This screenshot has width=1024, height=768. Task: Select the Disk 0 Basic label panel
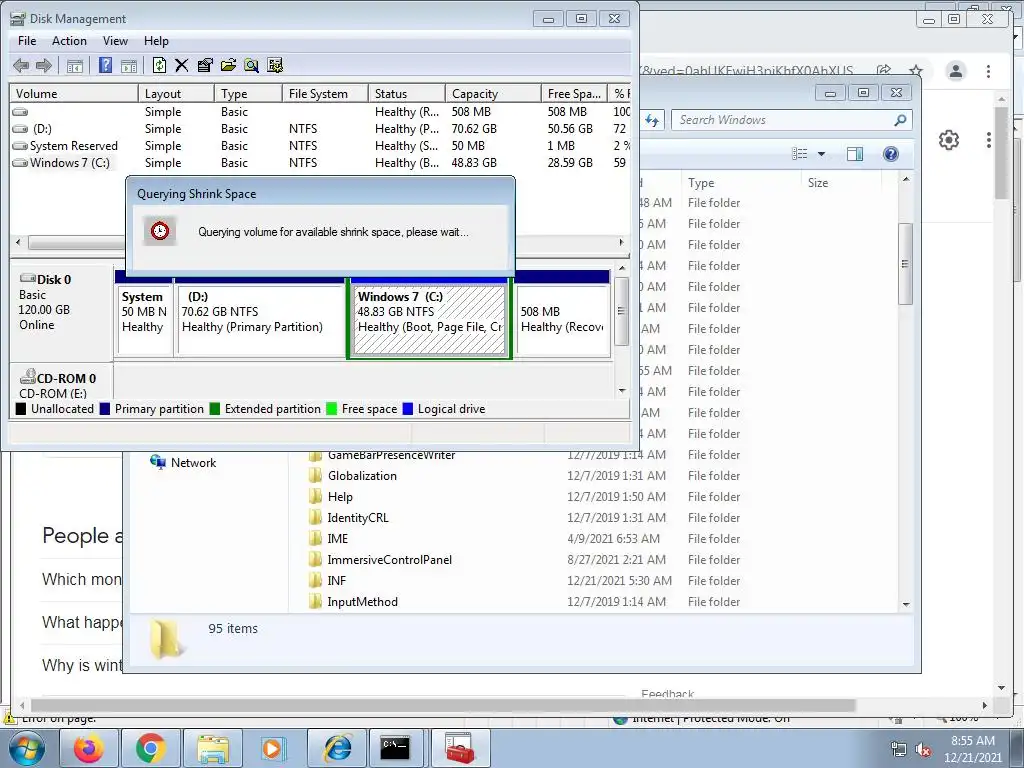click(x=61, y=311)
